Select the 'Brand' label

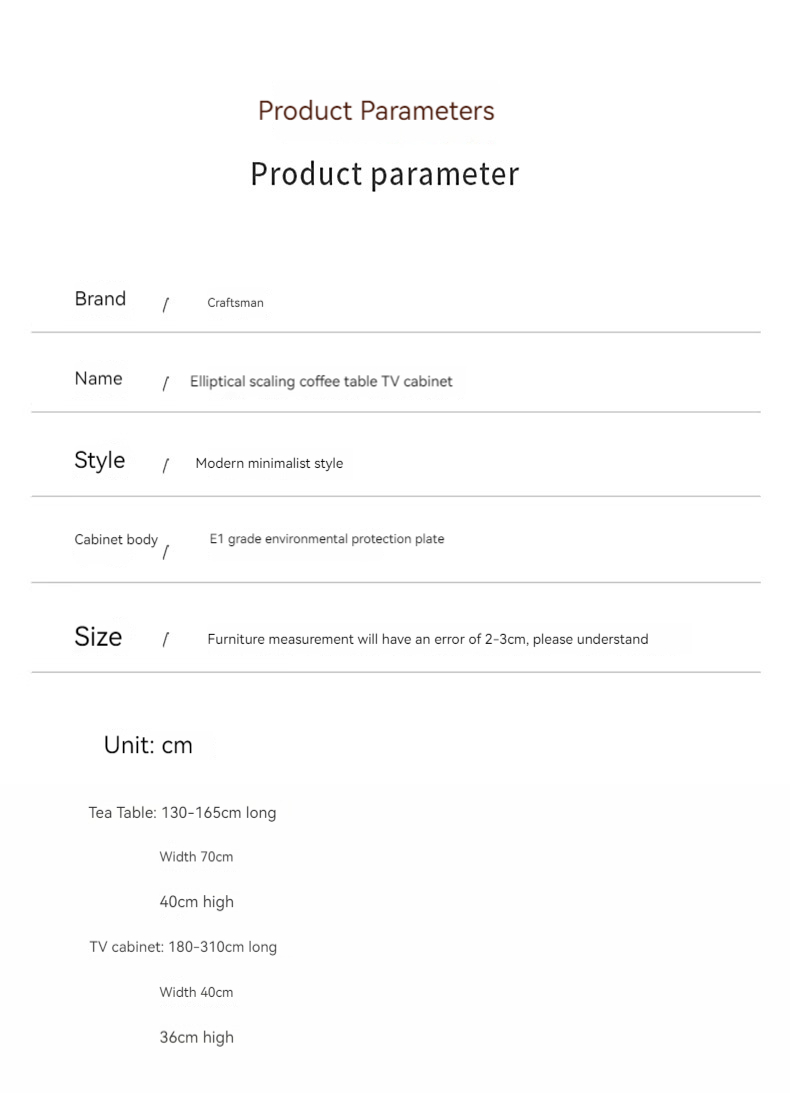click(100, 299)
